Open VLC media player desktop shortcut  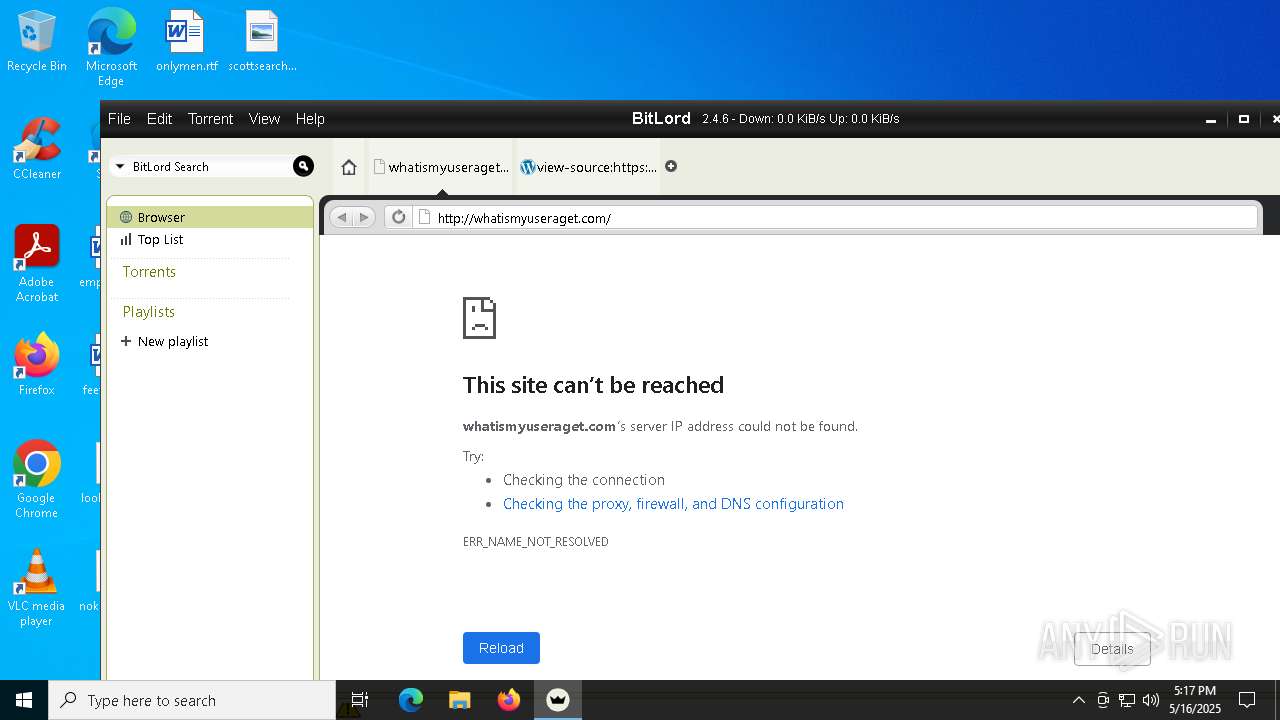pos(37,588)
